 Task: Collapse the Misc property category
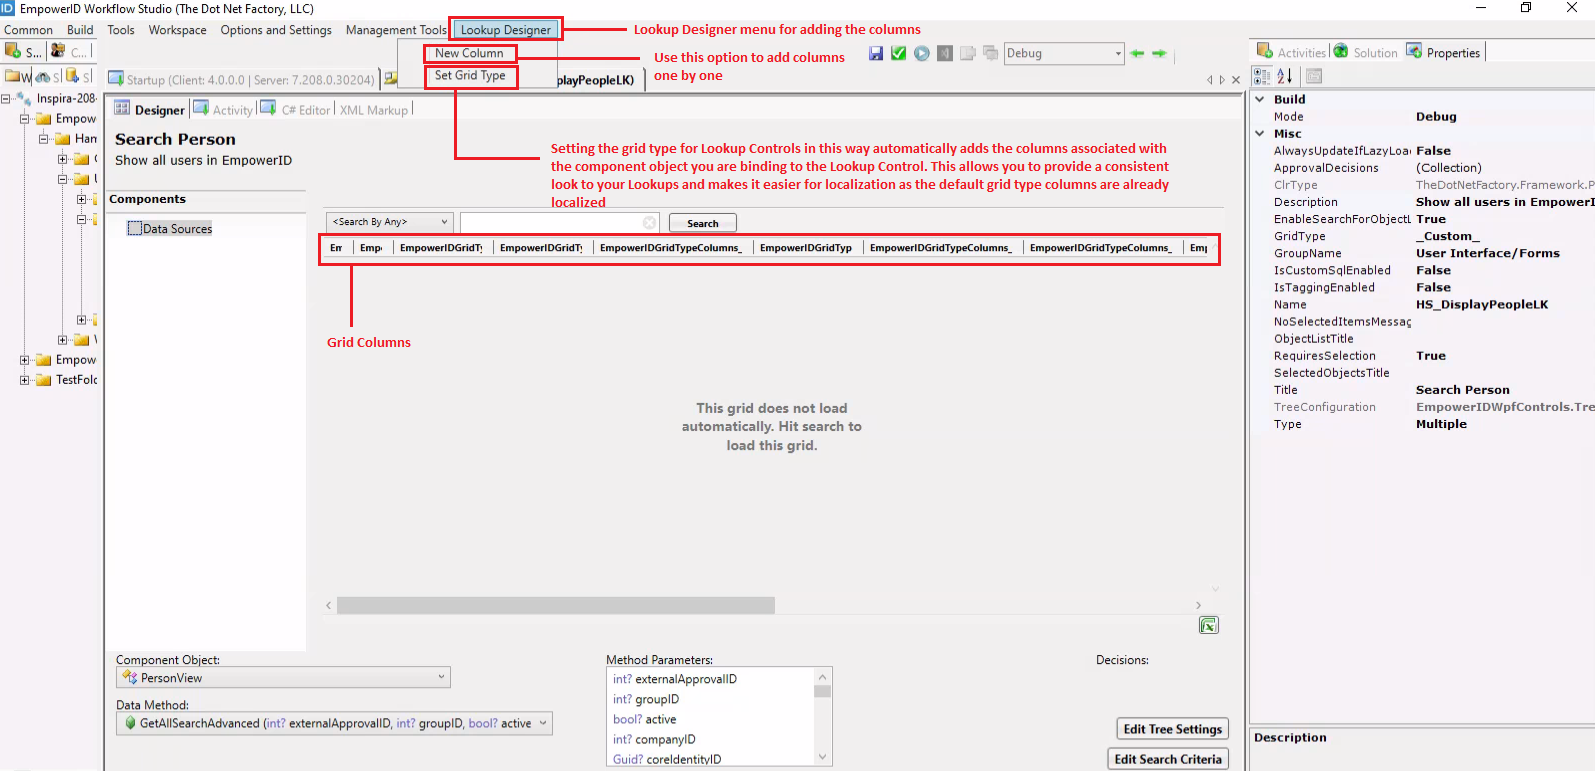click(x=1260, y=134)
